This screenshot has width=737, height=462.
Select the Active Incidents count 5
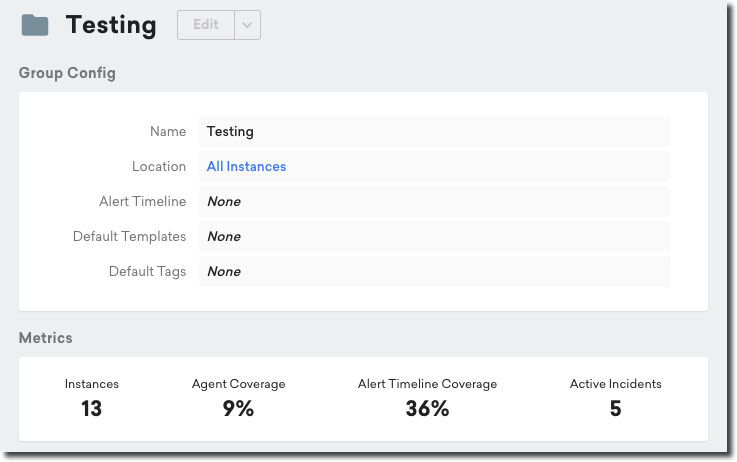[x=615, y=408]
